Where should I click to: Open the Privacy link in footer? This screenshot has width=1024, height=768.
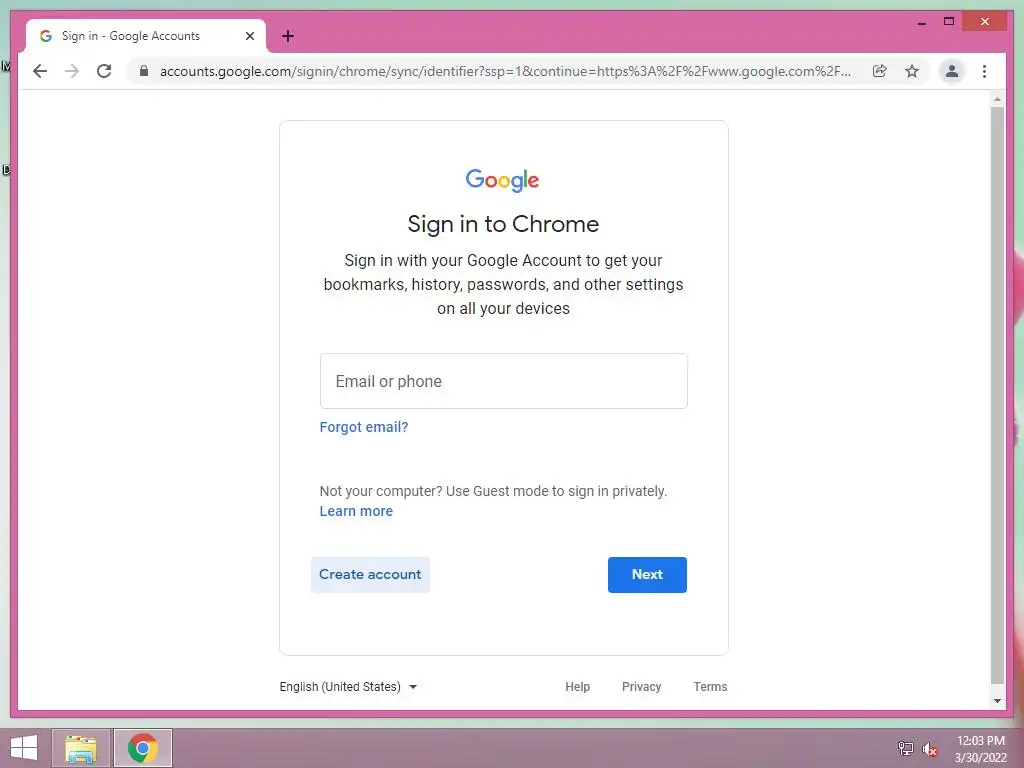coord(641,687)
